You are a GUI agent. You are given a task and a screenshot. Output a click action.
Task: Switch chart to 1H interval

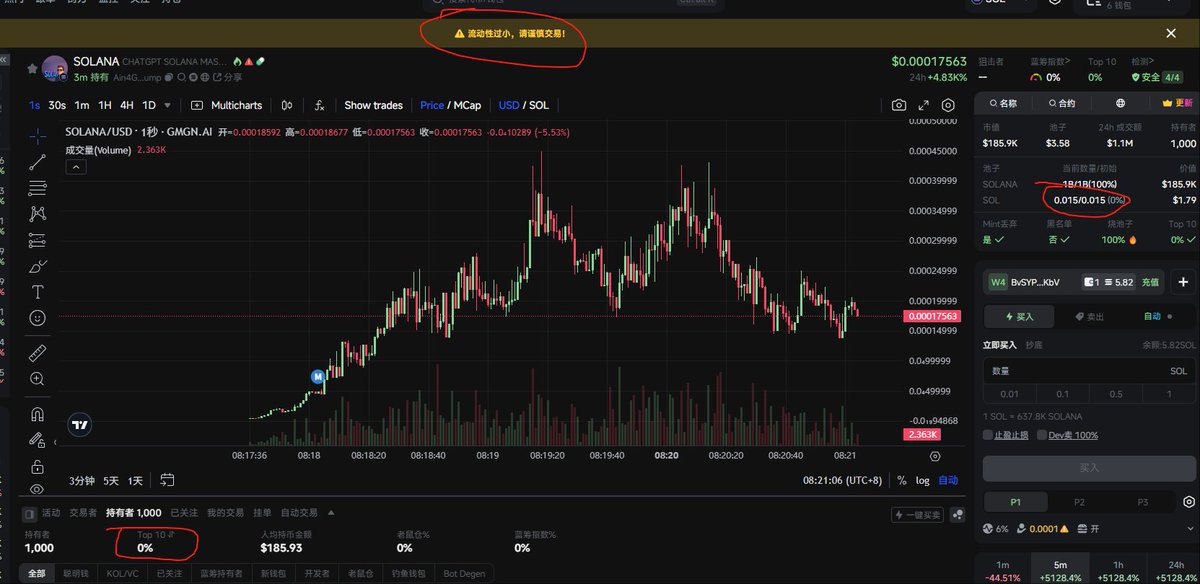[104, 105]
